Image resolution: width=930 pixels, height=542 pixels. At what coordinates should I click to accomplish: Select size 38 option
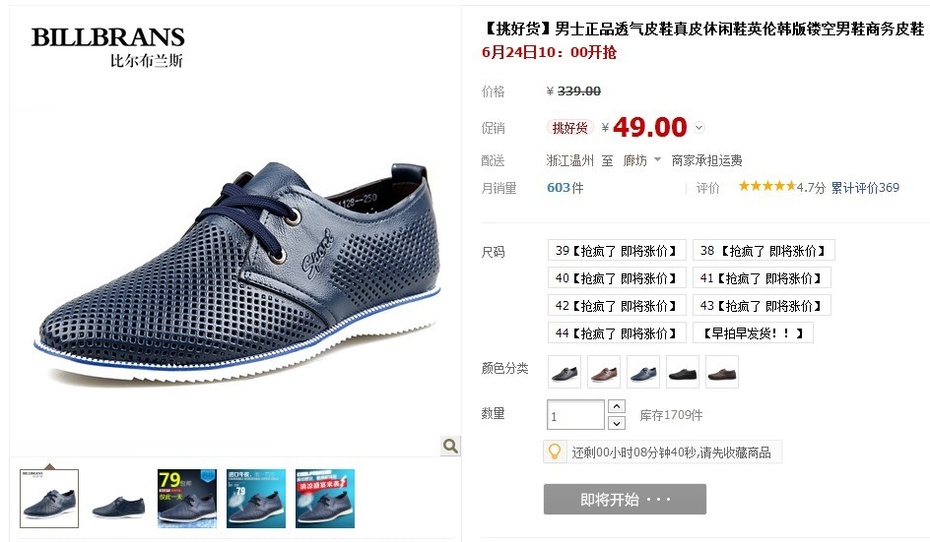click(x=763, y=250)
